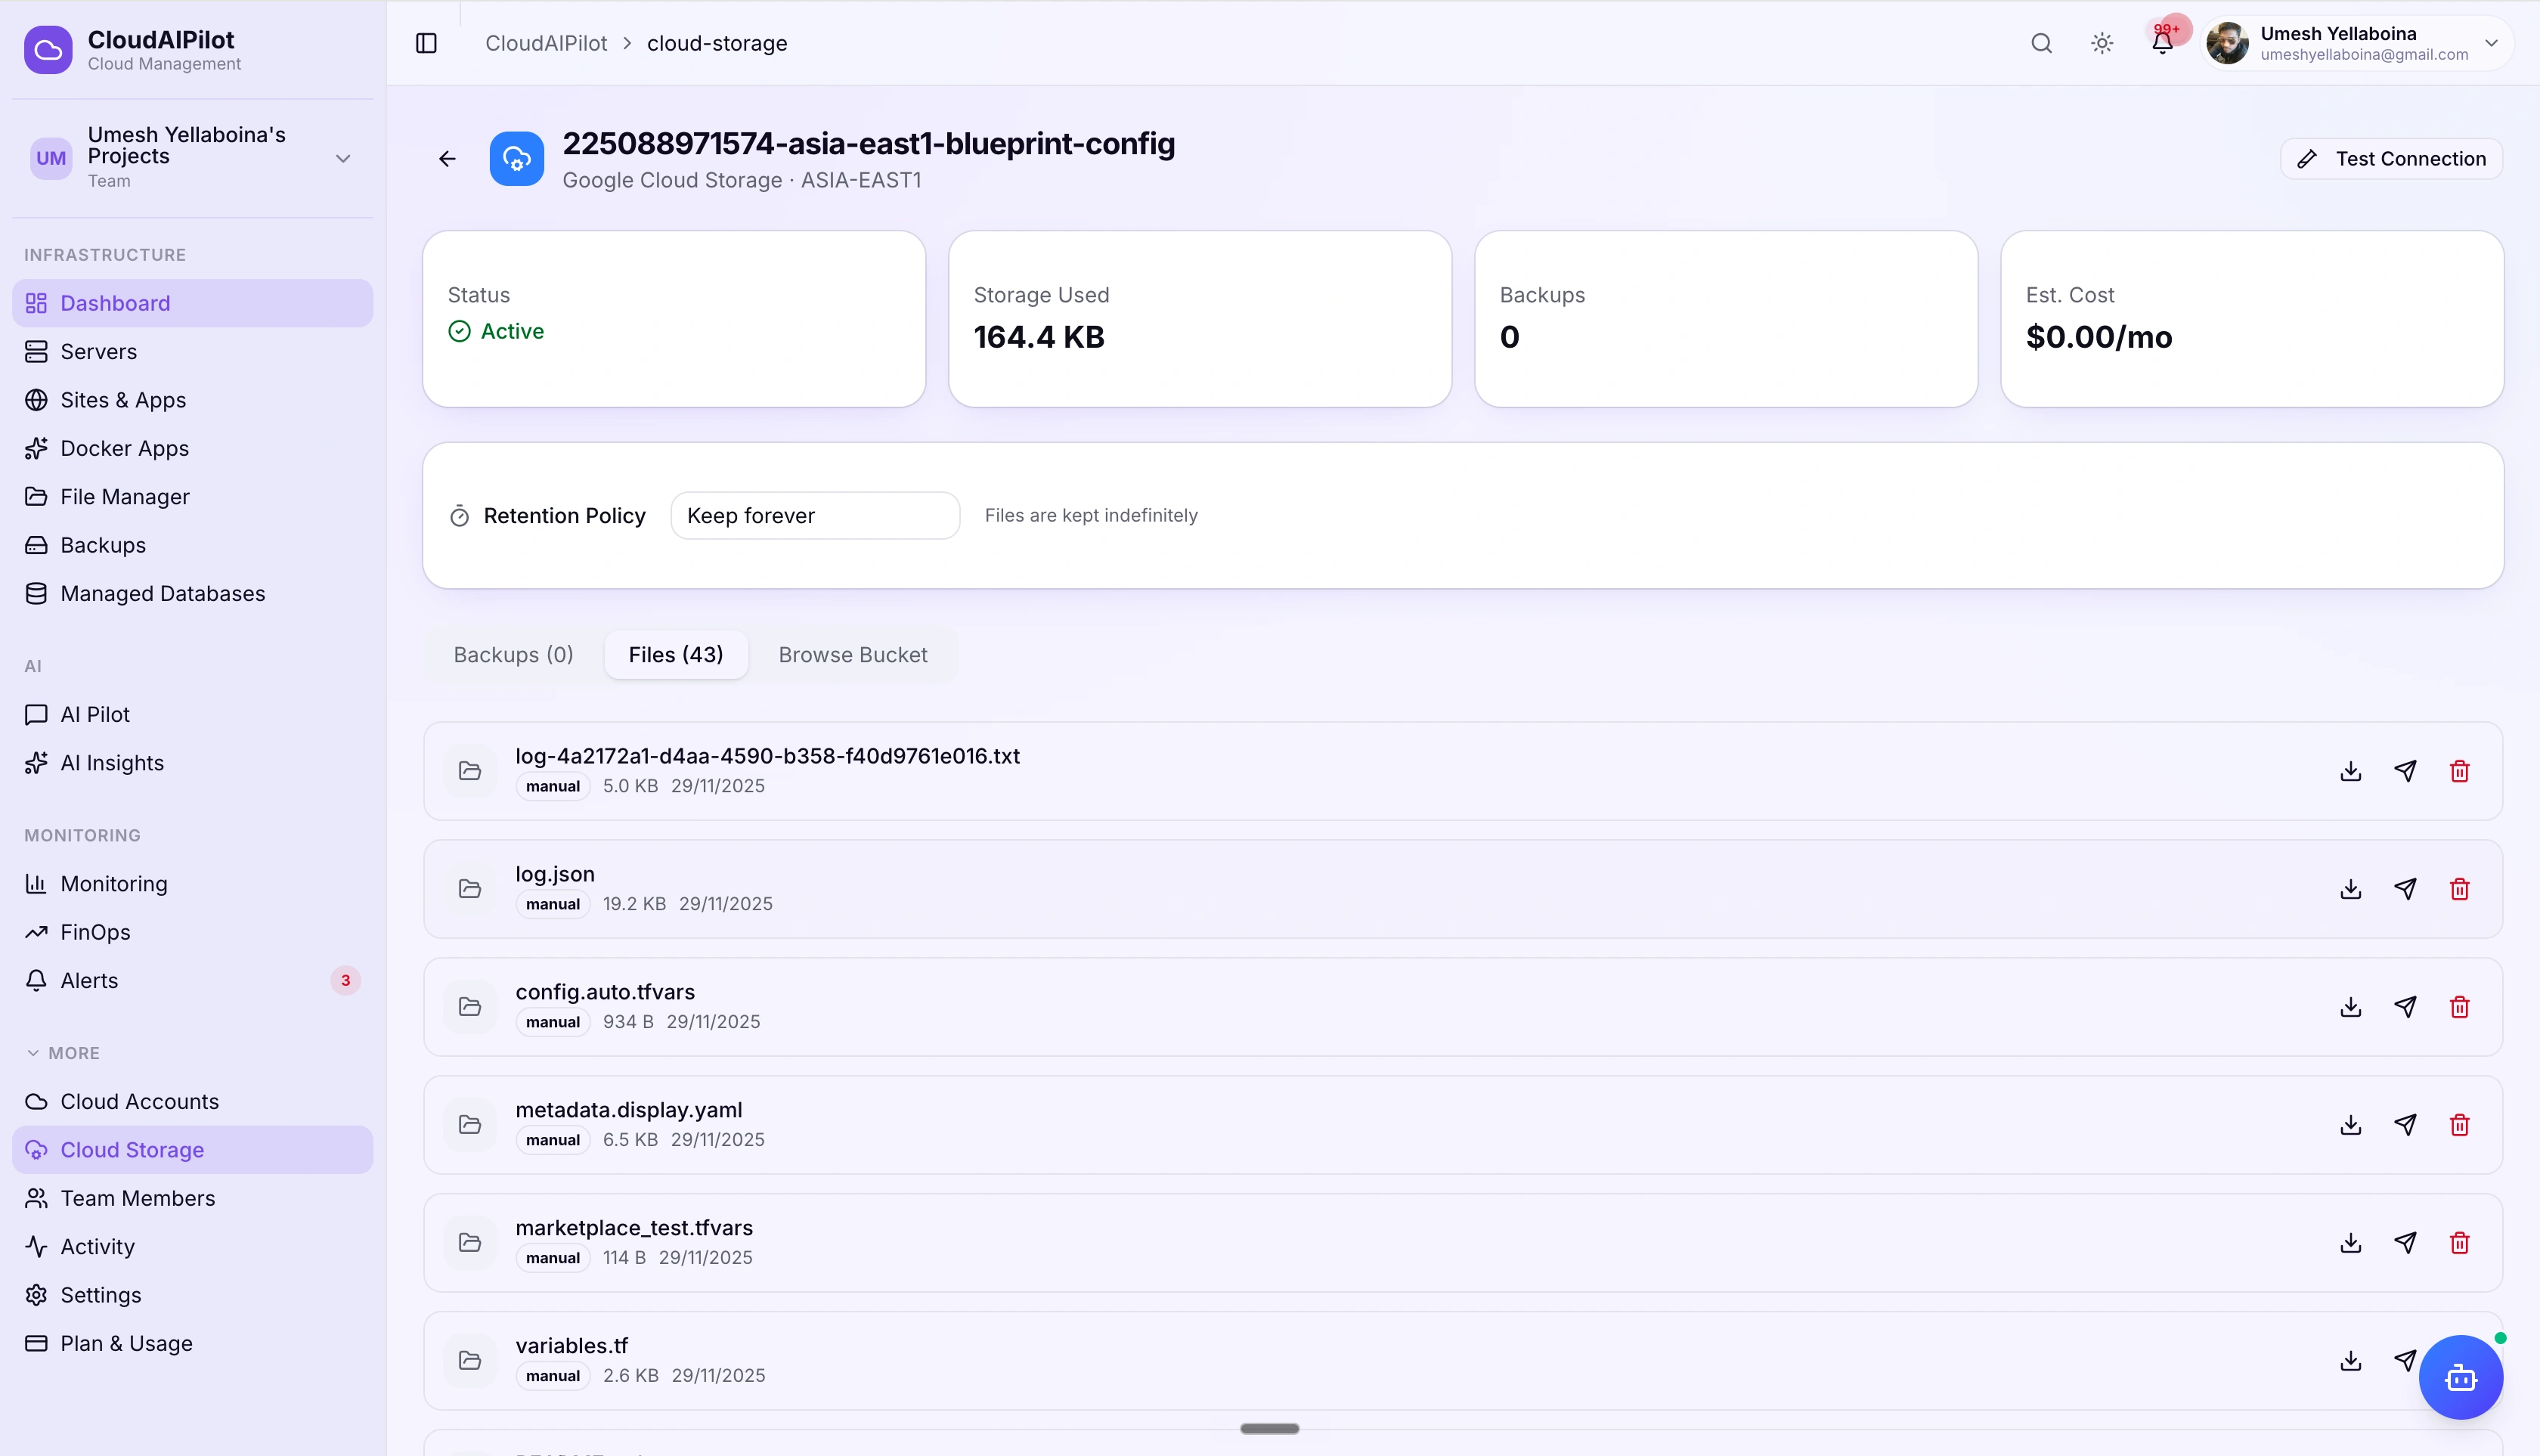Expand Umesh Yellaboina's Projects team switcher
Viewport: 2540px width, 1456px height.
(192, 158)
